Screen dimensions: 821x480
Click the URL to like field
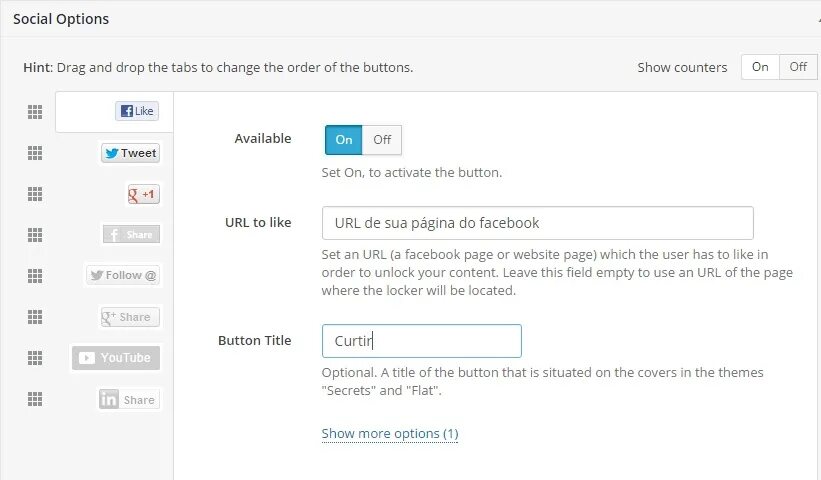point(537,222)
